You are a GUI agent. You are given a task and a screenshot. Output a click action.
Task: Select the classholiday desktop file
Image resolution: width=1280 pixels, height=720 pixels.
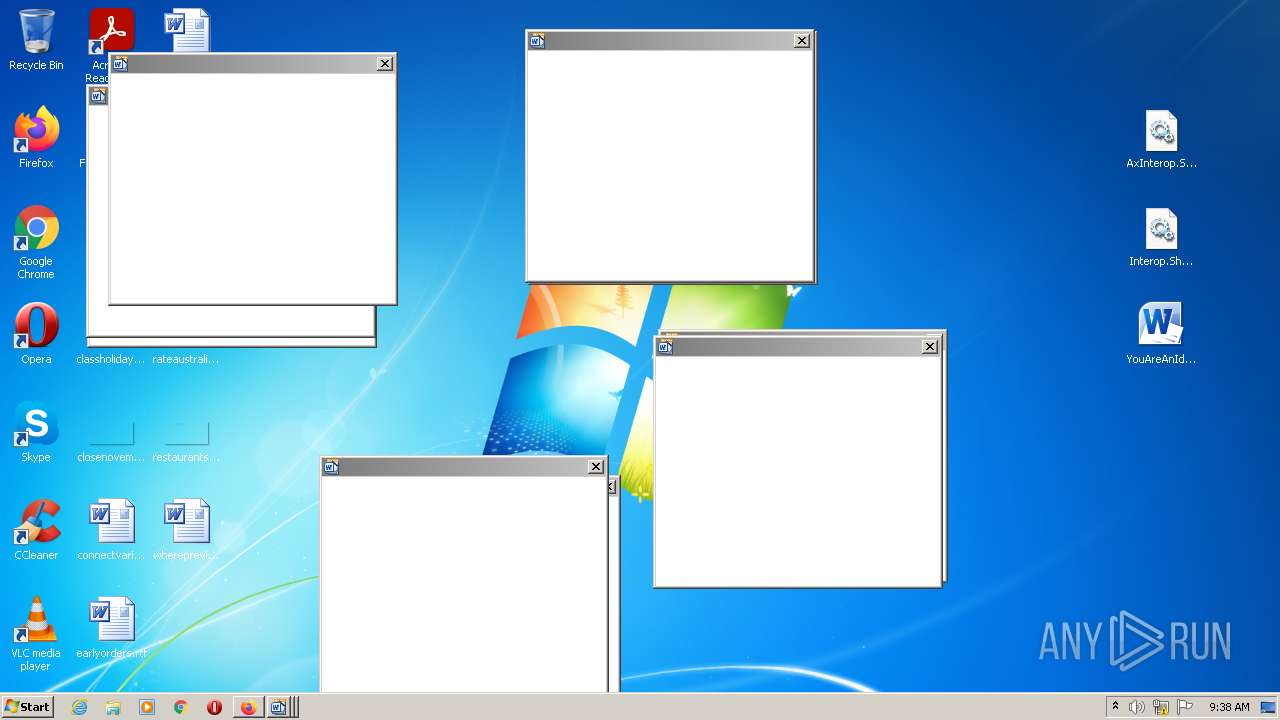111,358
